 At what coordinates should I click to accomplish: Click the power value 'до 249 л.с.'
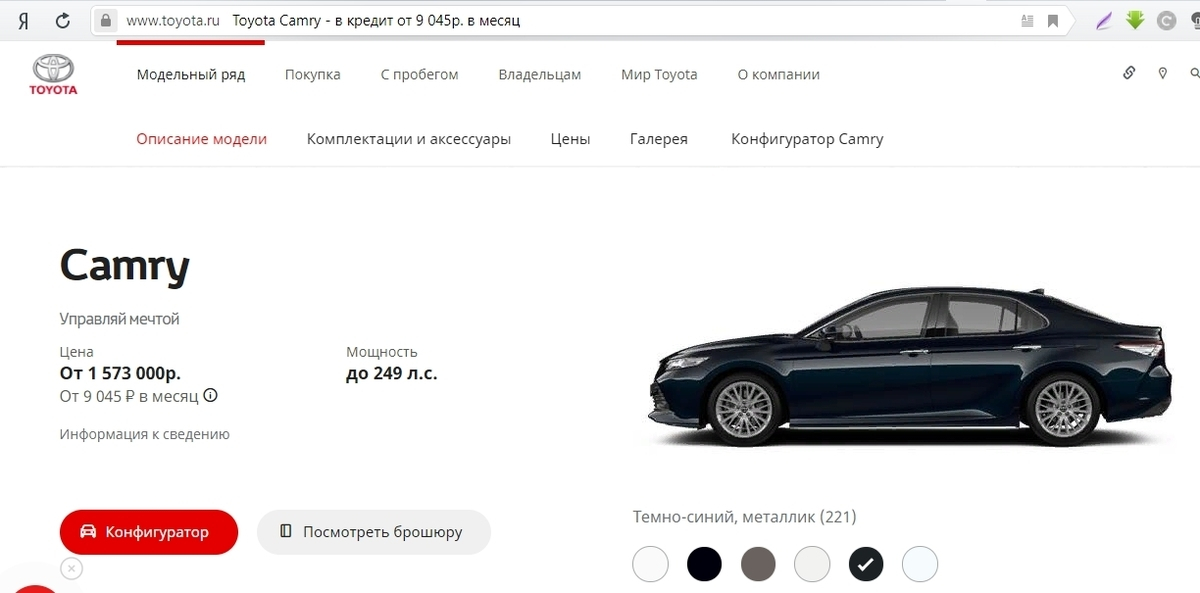(392, 373)
